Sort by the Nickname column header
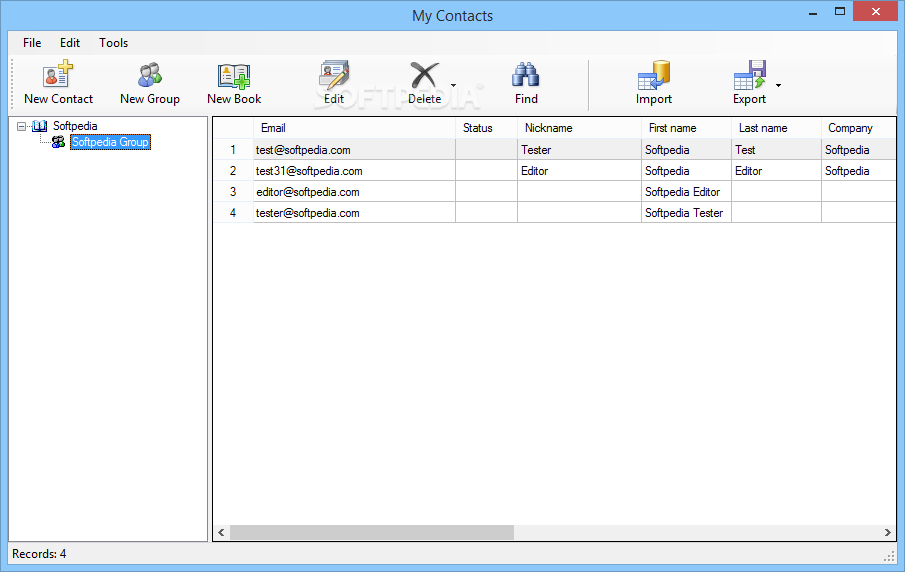Viewport: 905px width, 572px height. [579, 128]
